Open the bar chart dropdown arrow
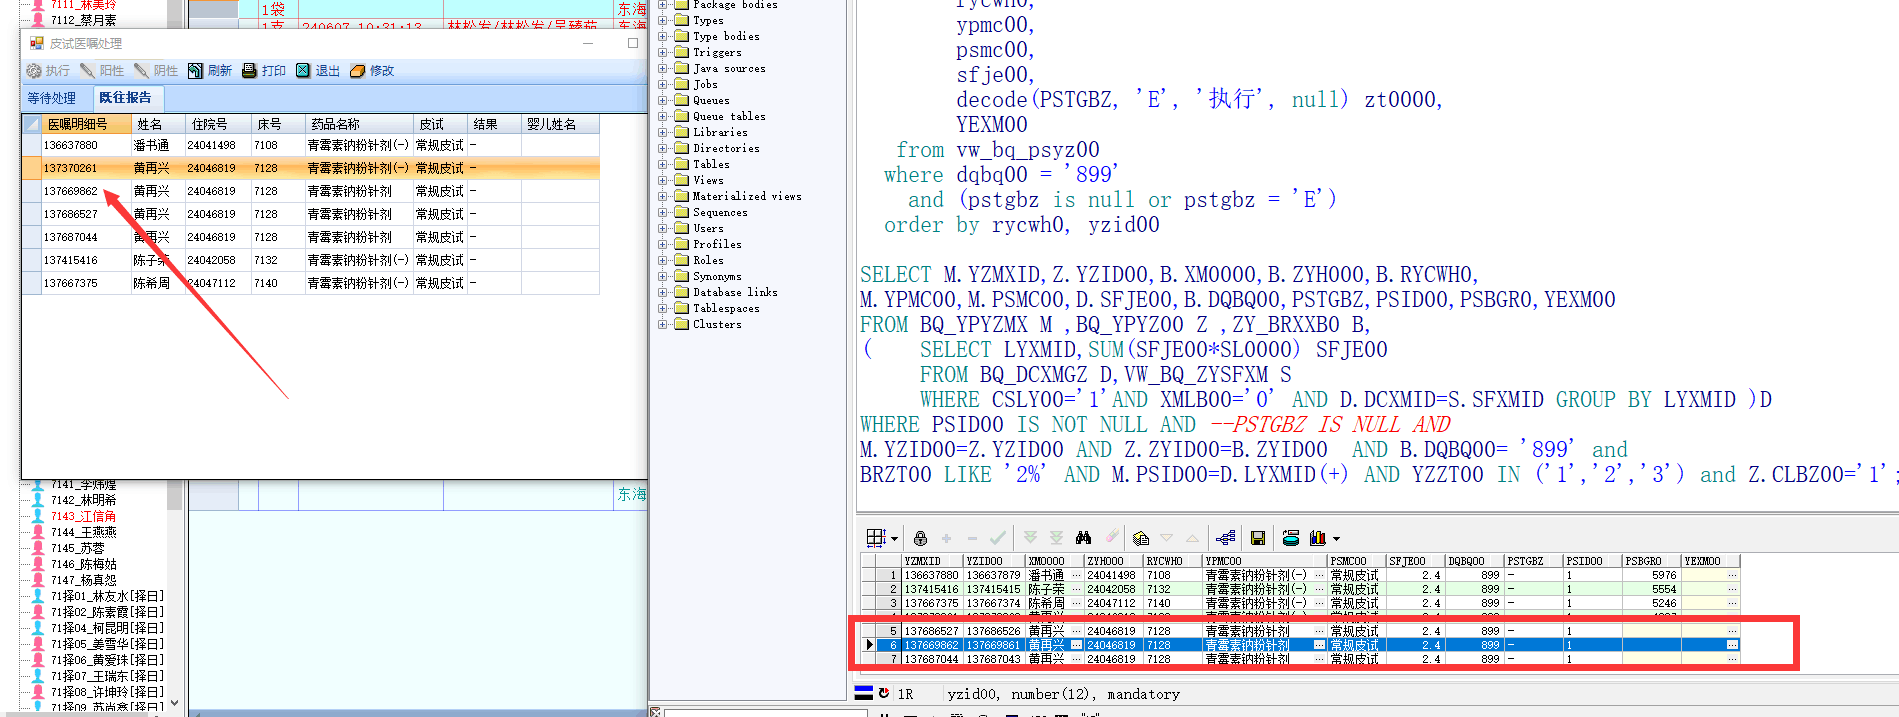Viewport: 1899px width, 717px height. pyautogui.click(x=1336, y=539)
